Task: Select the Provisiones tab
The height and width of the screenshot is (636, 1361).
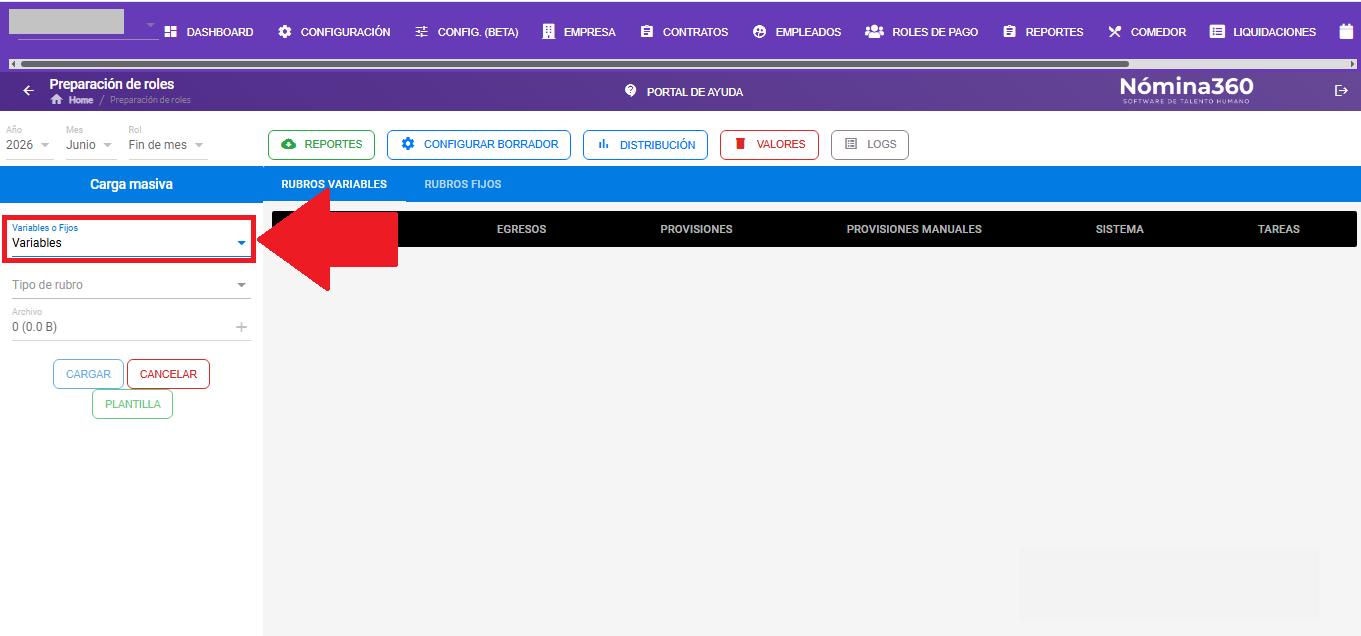Action: (x=696, y=229)
